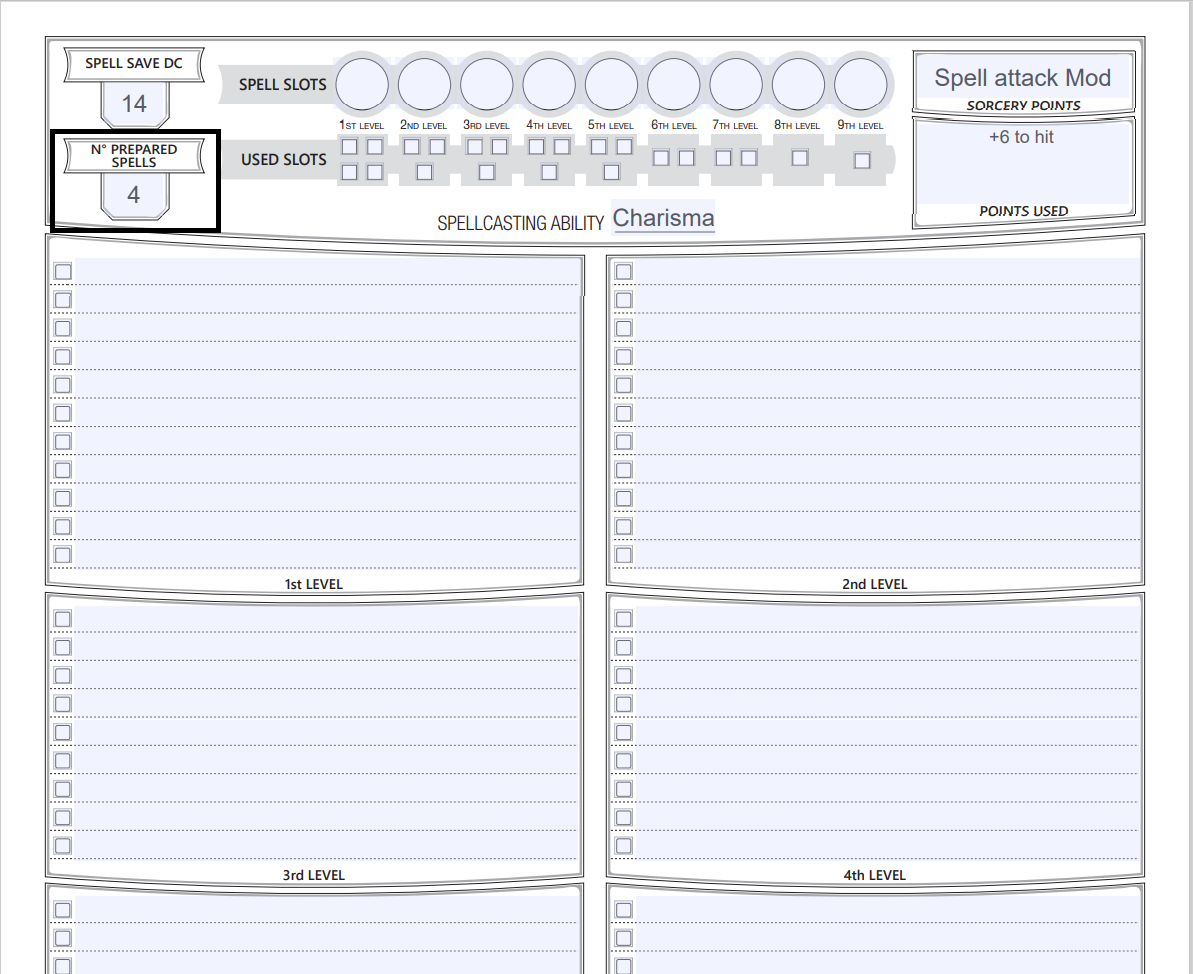Edit the N° Prepared Spells value of 4
1193x974 pixels.
(x=133, y=196)
